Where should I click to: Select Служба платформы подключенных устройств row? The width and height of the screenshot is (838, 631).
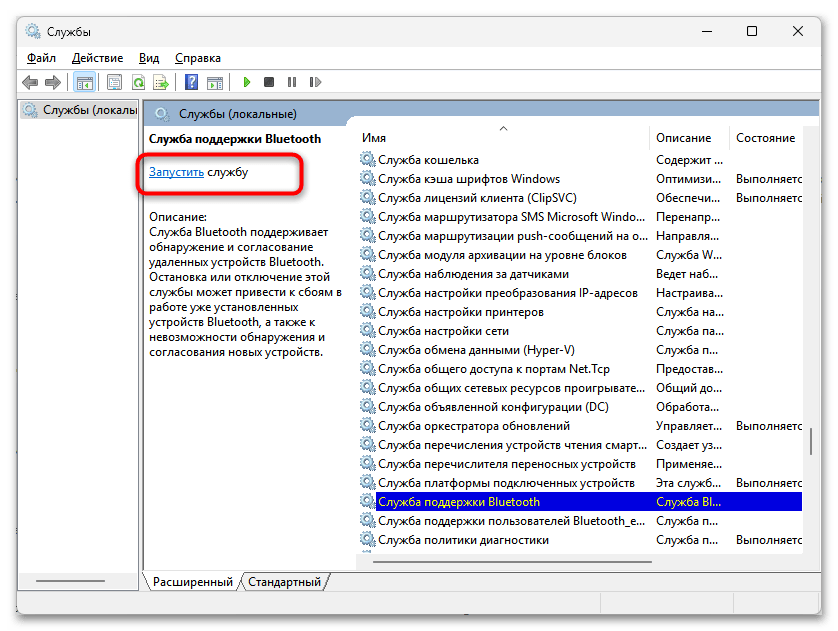point(581,482)
